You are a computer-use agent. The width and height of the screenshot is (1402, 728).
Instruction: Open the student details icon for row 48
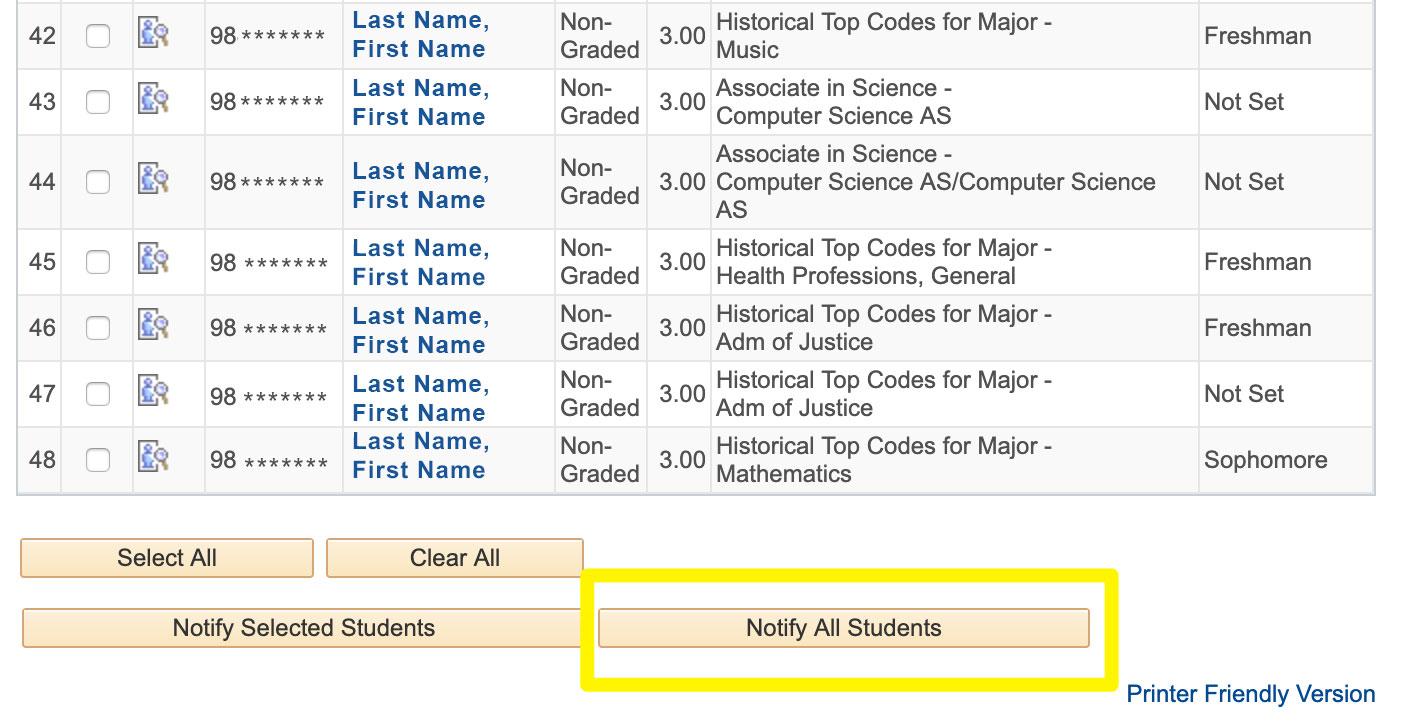(x=153, y=459)
